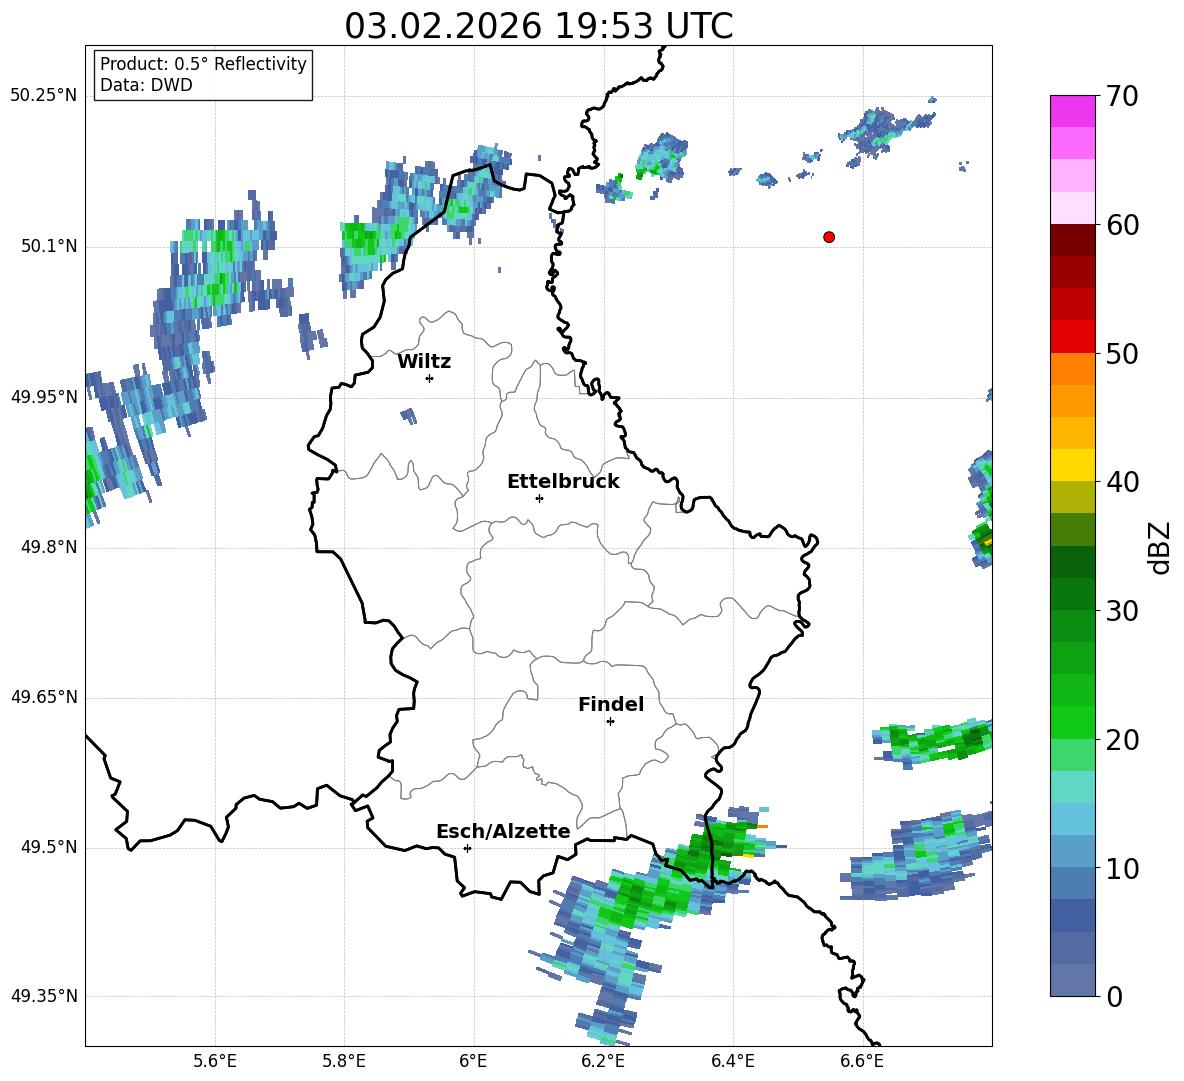Click the colorbar tick label 60
The image size is (1184, 1081).
coord(1122,225)
